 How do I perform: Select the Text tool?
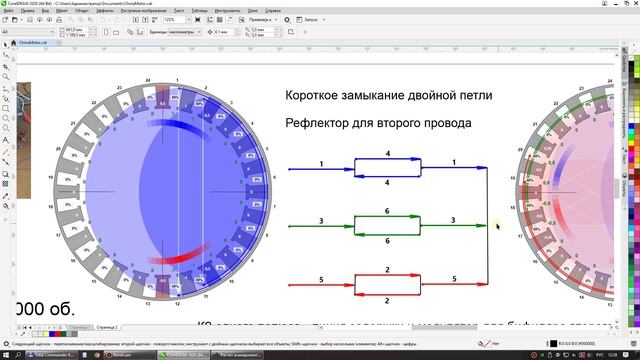pos(6,140)
